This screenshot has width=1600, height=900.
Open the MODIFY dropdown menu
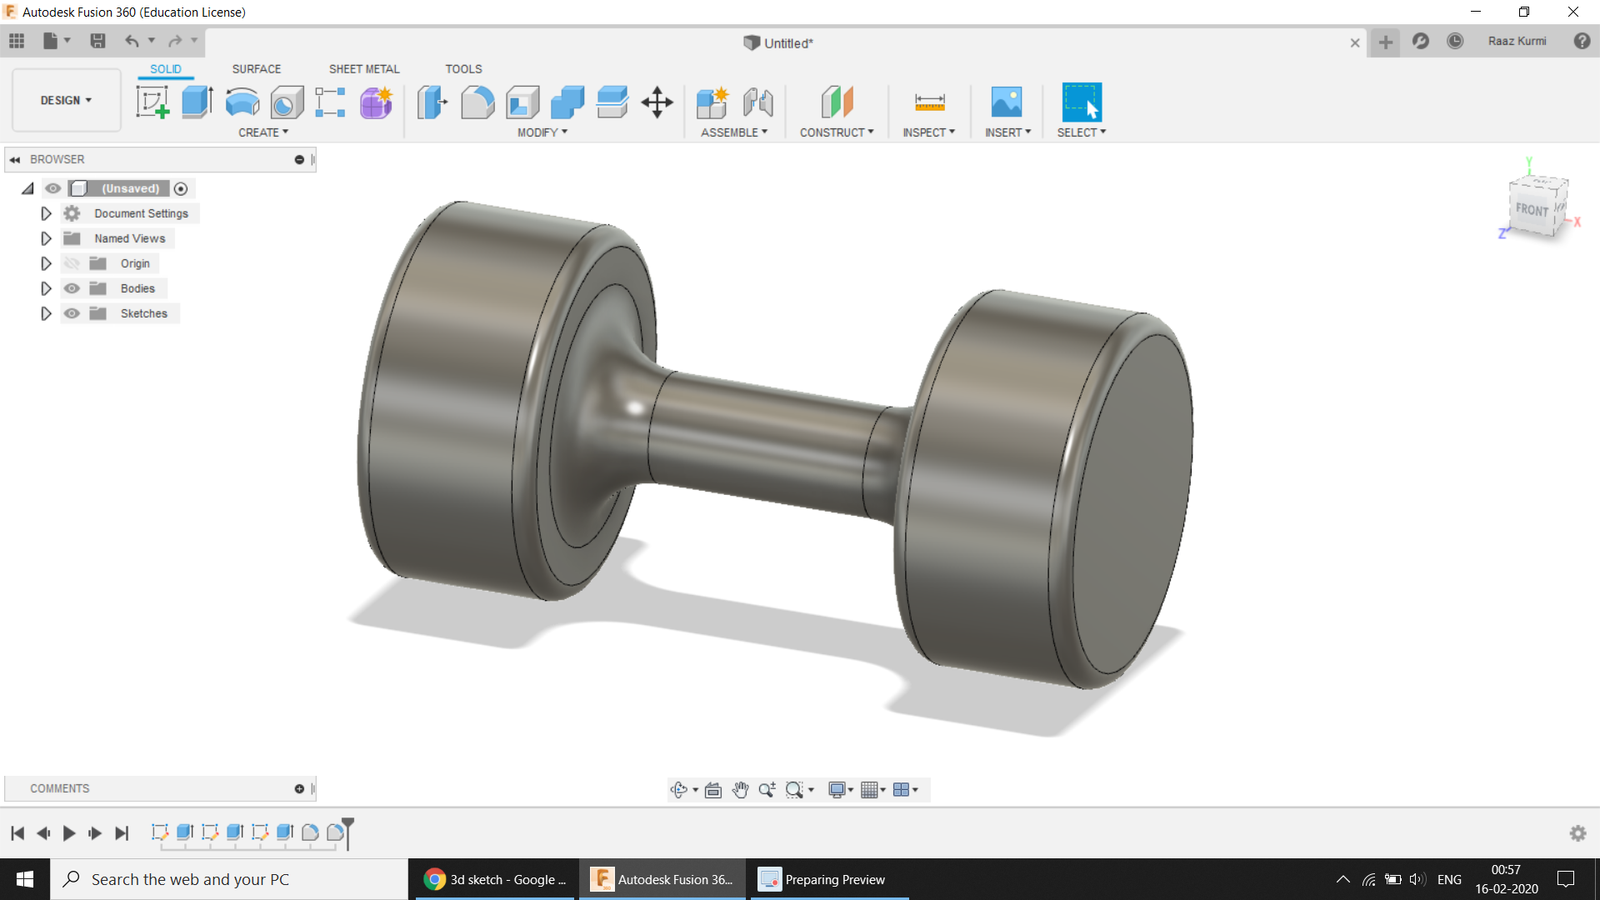[542, 132]
